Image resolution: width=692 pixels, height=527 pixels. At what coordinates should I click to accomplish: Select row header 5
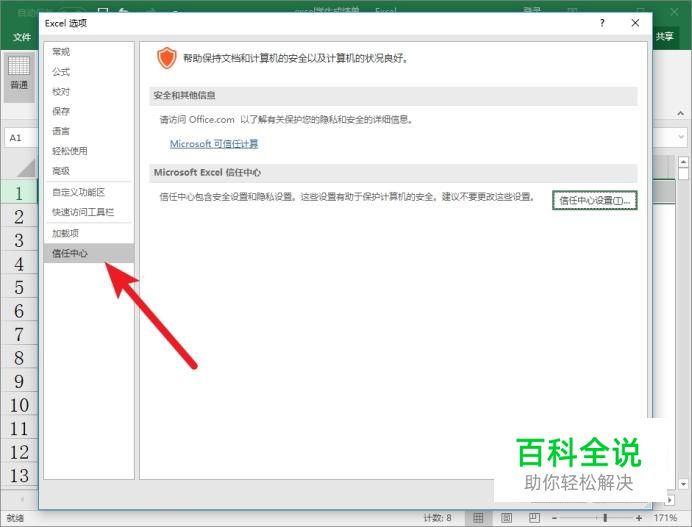19,287
